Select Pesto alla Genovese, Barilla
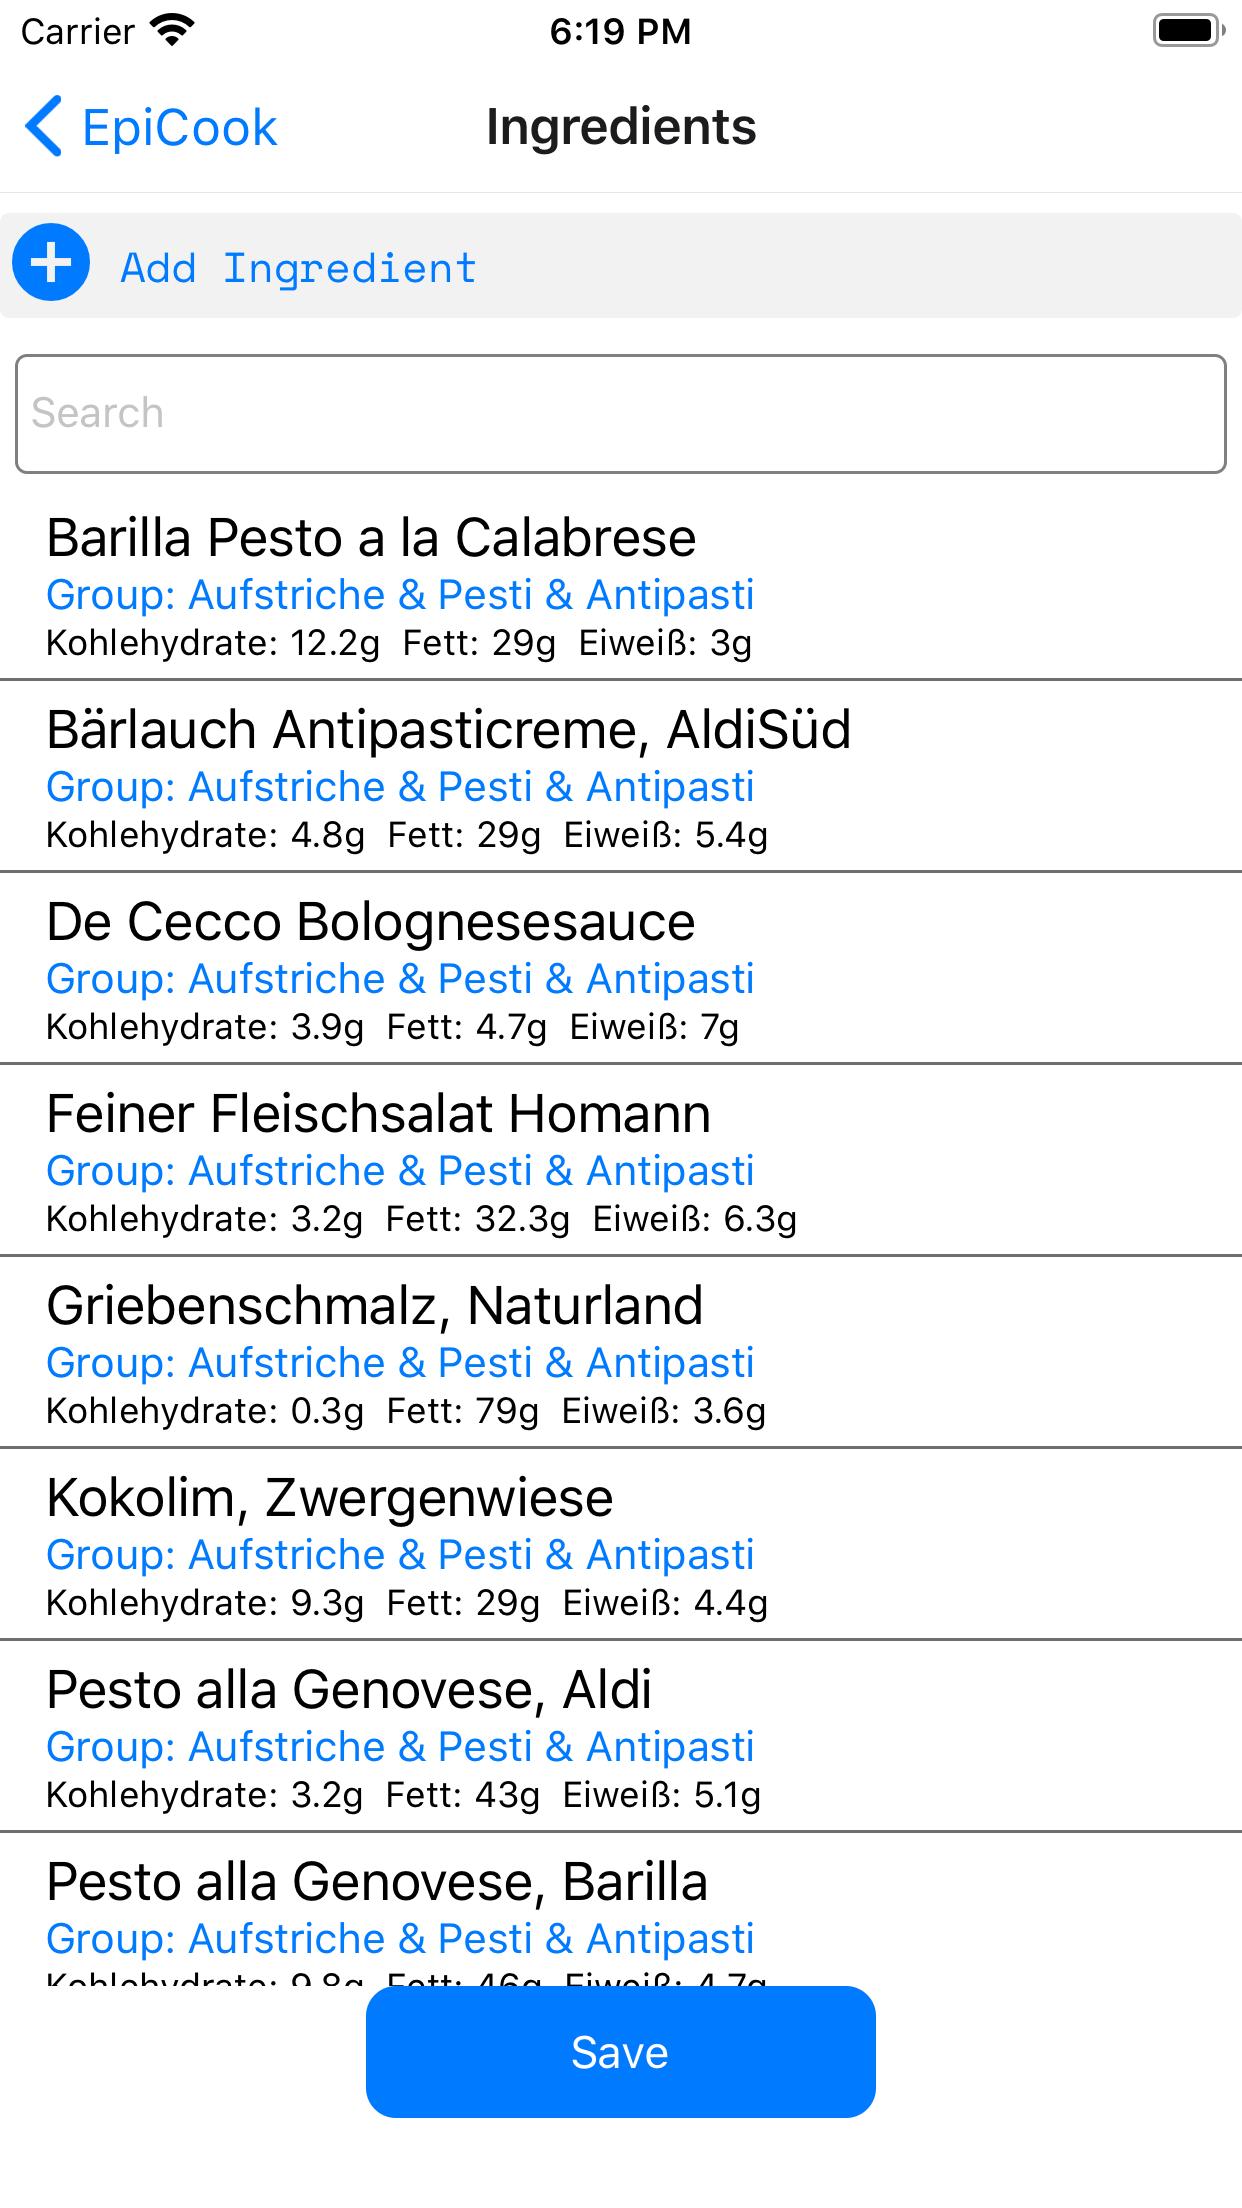Screen dimensions: 1242x2208 coord(621,1909)
